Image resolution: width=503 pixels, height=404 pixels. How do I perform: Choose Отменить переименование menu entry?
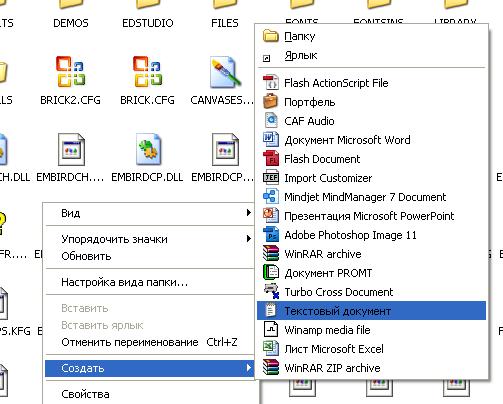pos(150,342)
